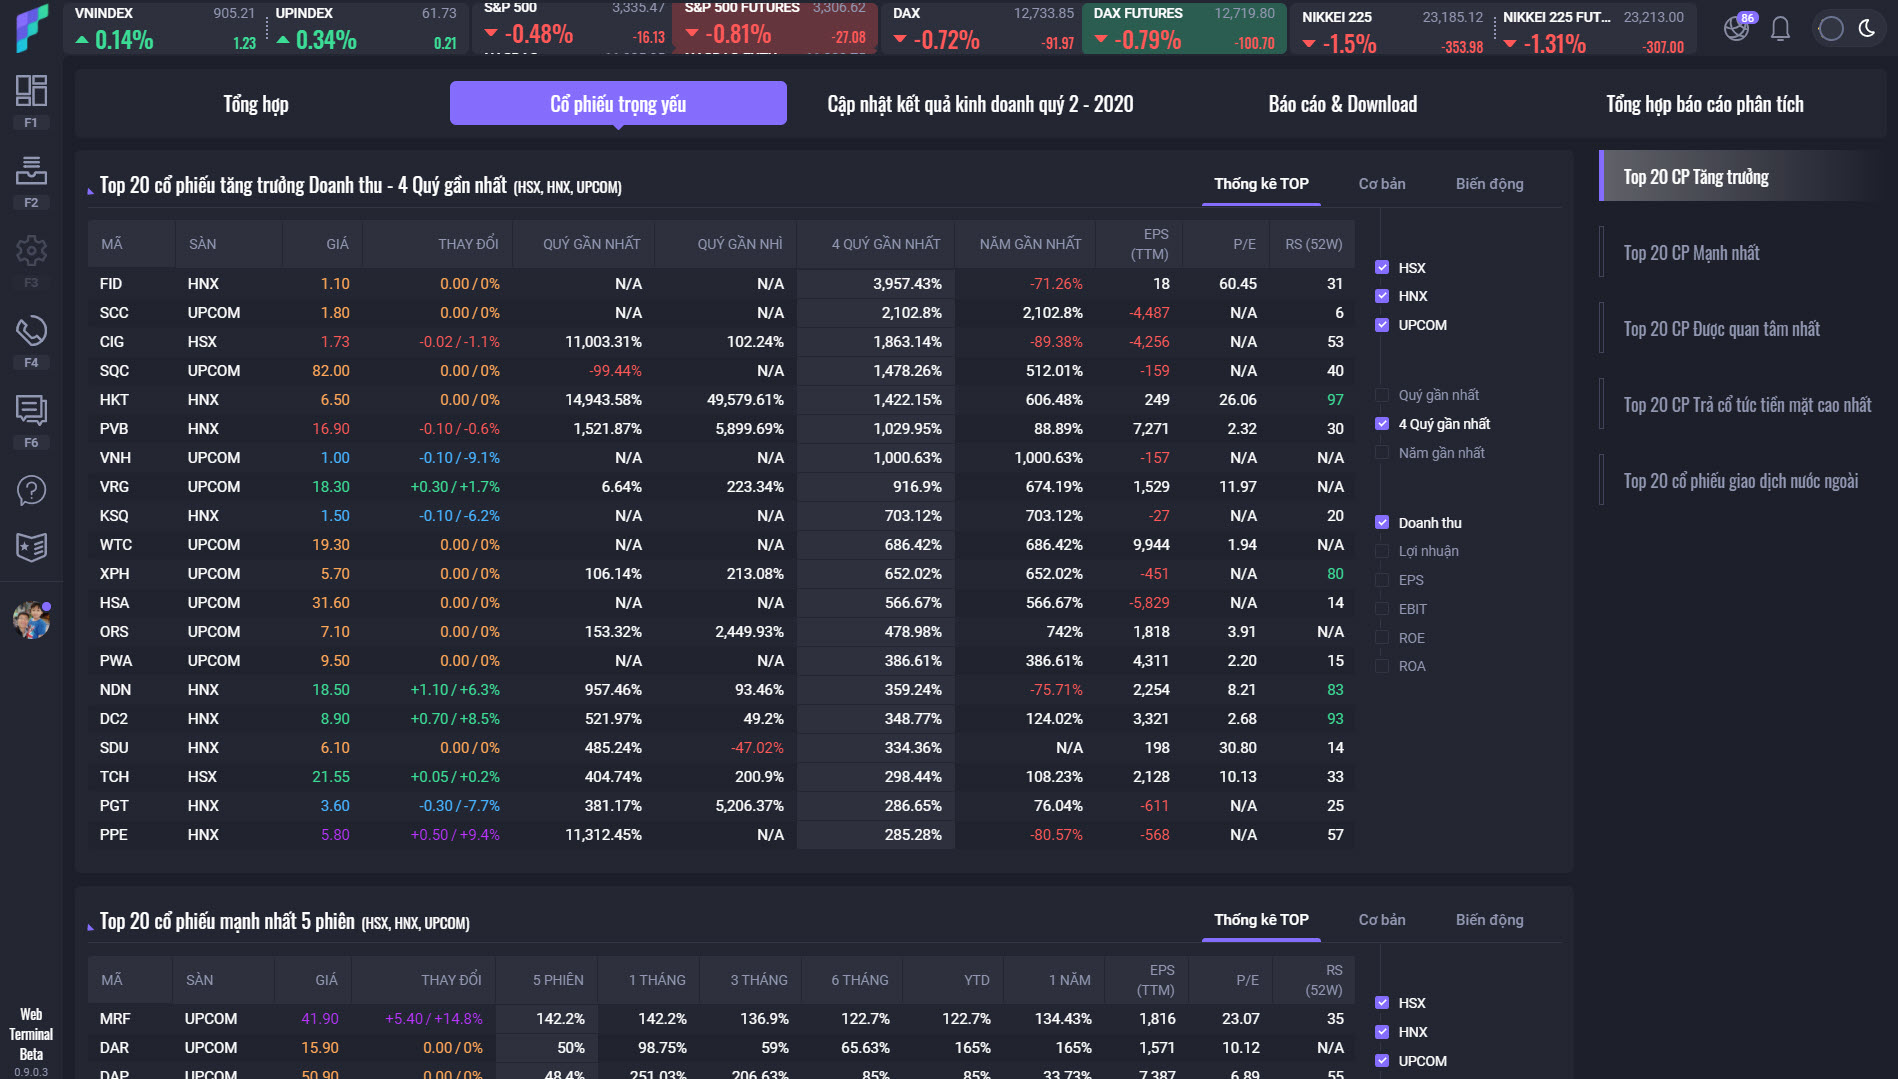Open the notifications bell icon
The height and width of the screenshot is (1079, 1898).
click(1780, 29)
